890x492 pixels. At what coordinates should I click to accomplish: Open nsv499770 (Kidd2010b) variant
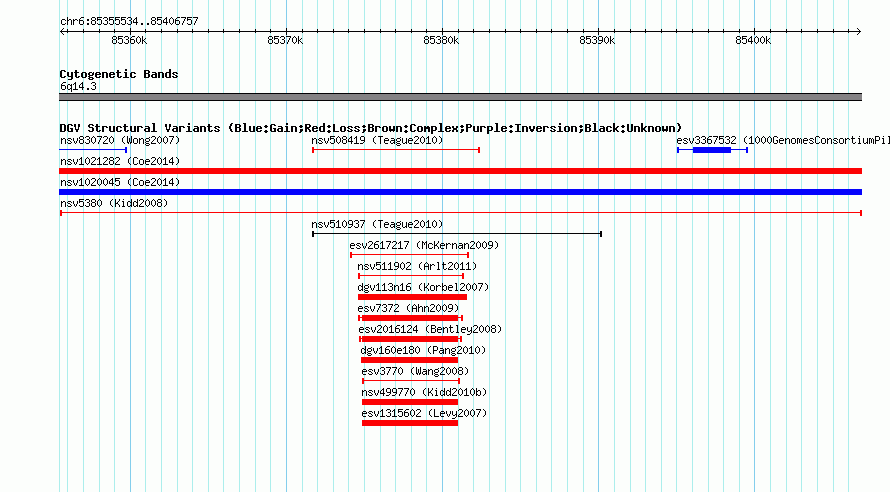coord(425,392)
